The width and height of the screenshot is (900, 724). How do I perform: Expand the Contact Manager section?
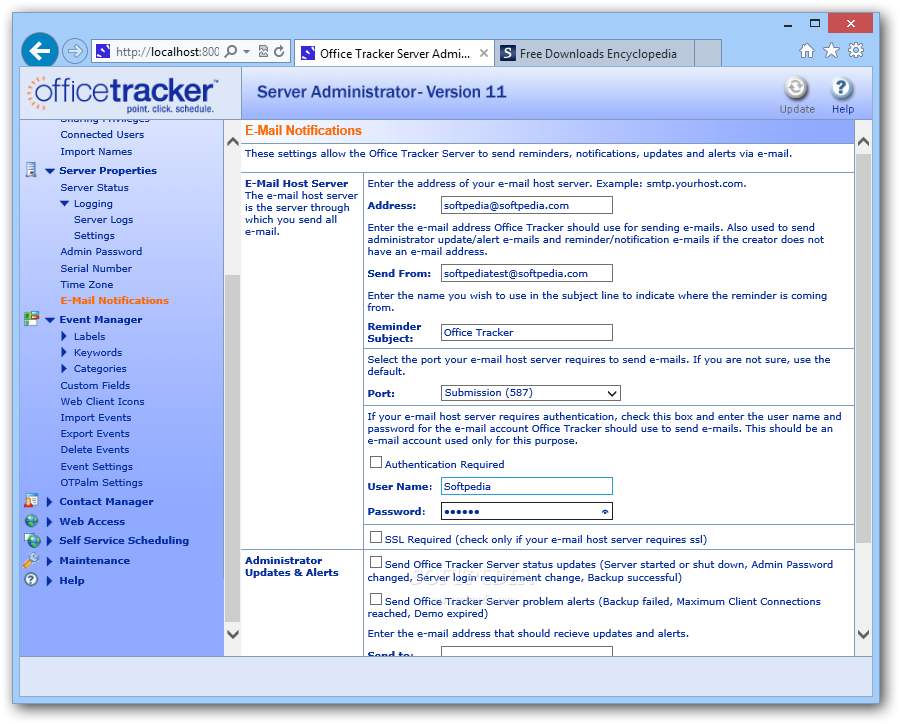[49, 502]
